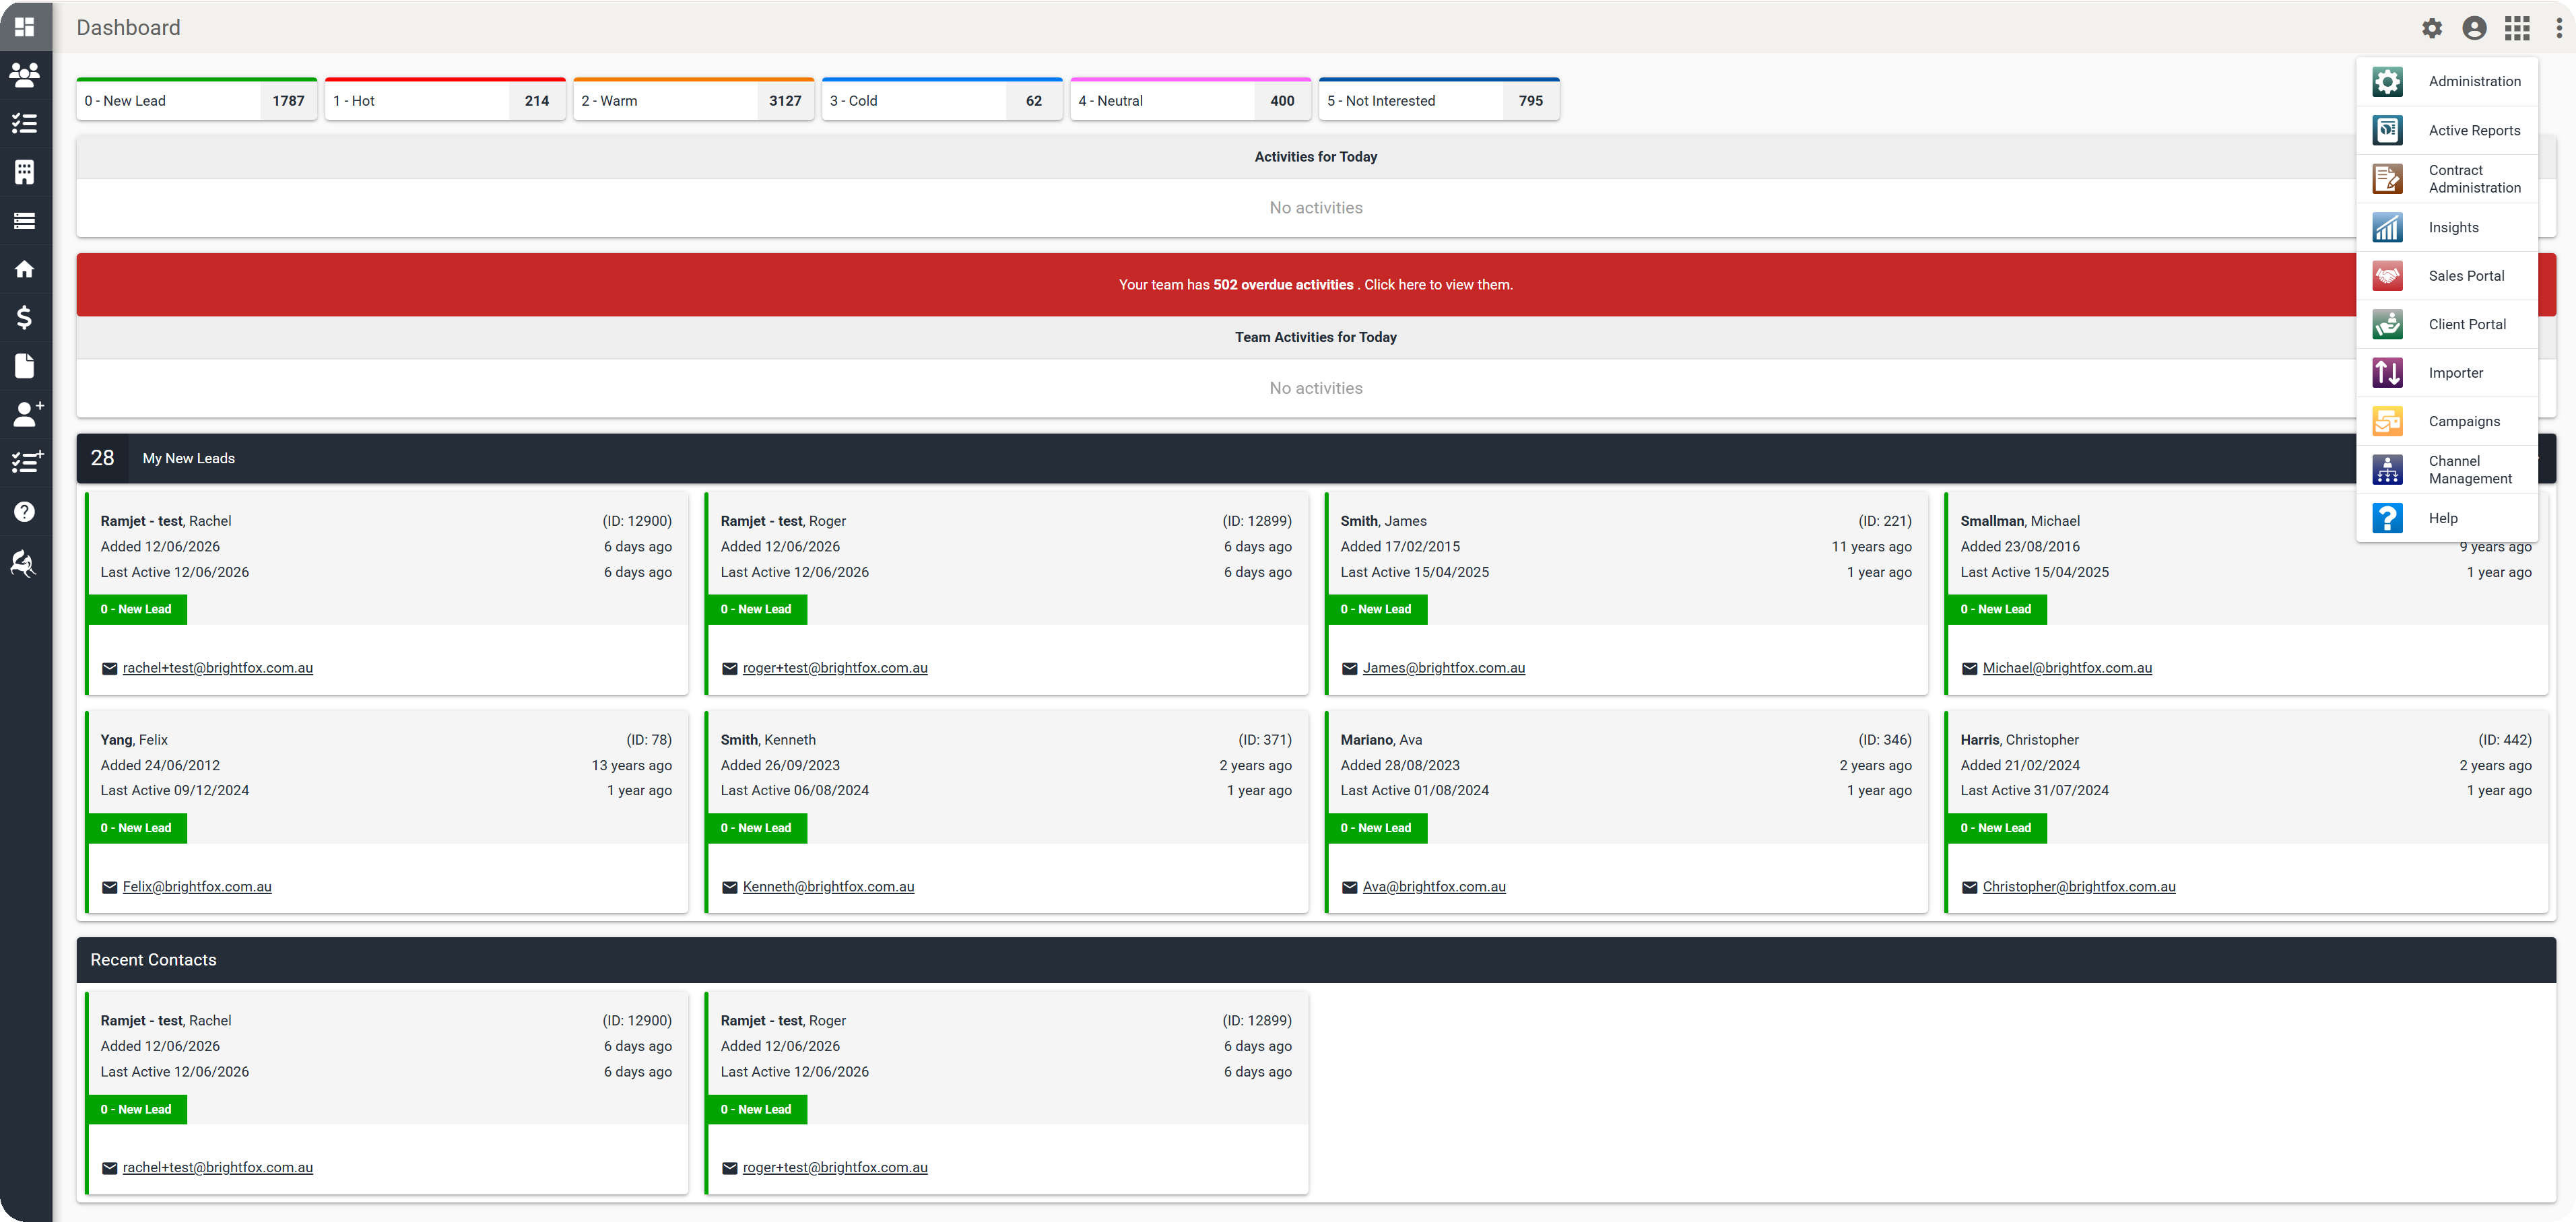Click the Administration gear app icon
The image size is (2576, 1222).
[x=2387, y=81]
